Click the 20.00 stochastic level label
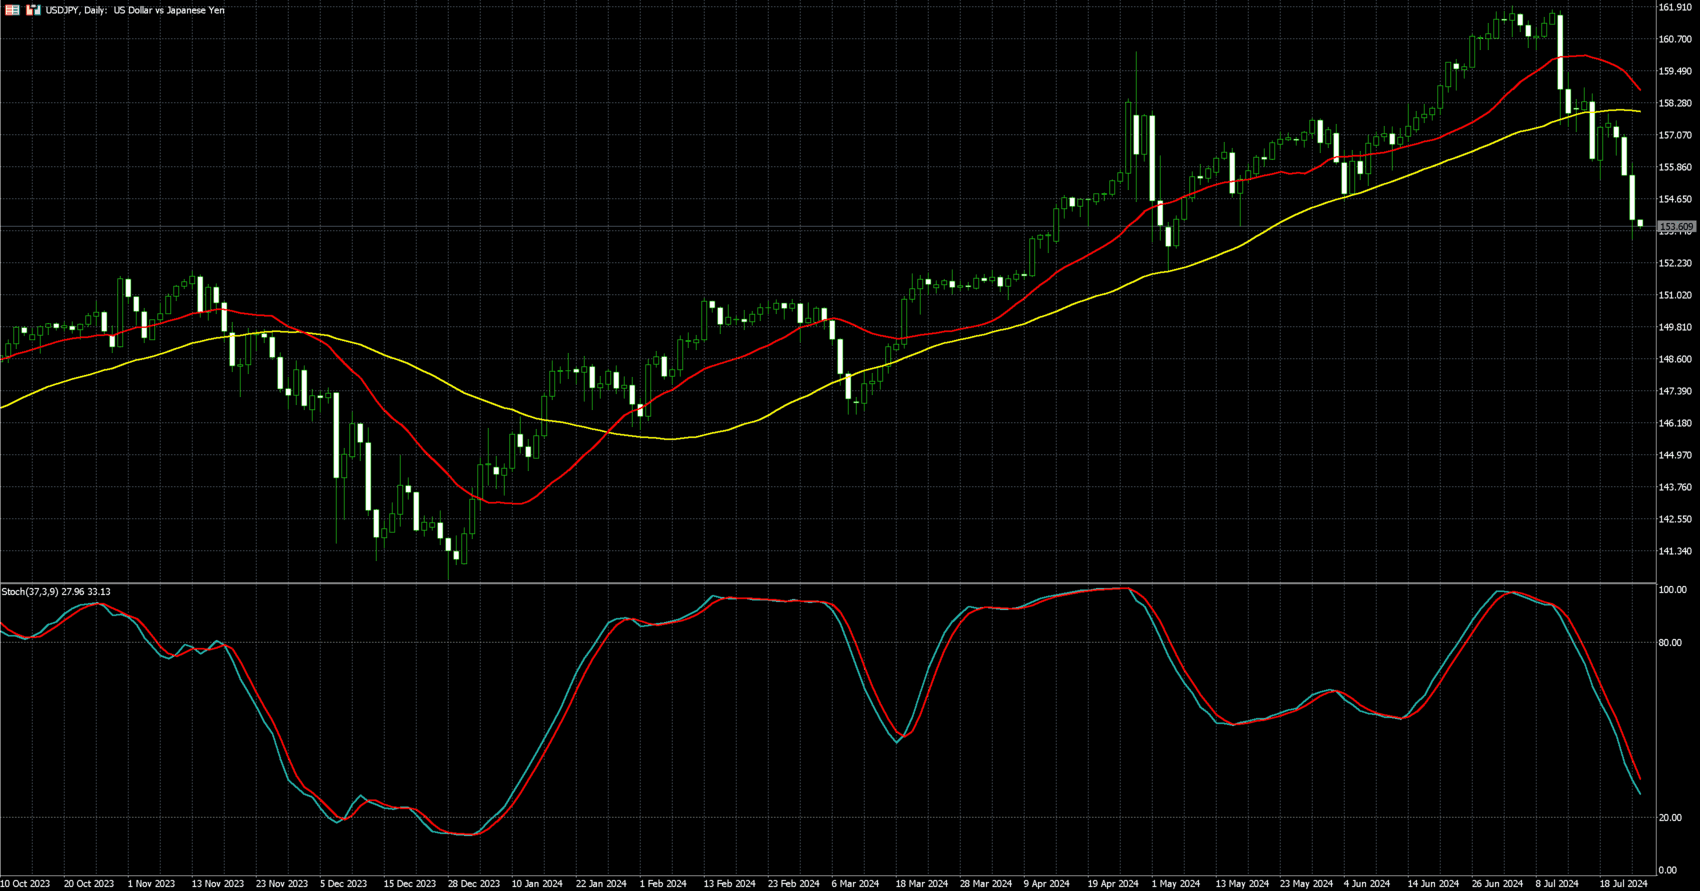 1670,818
